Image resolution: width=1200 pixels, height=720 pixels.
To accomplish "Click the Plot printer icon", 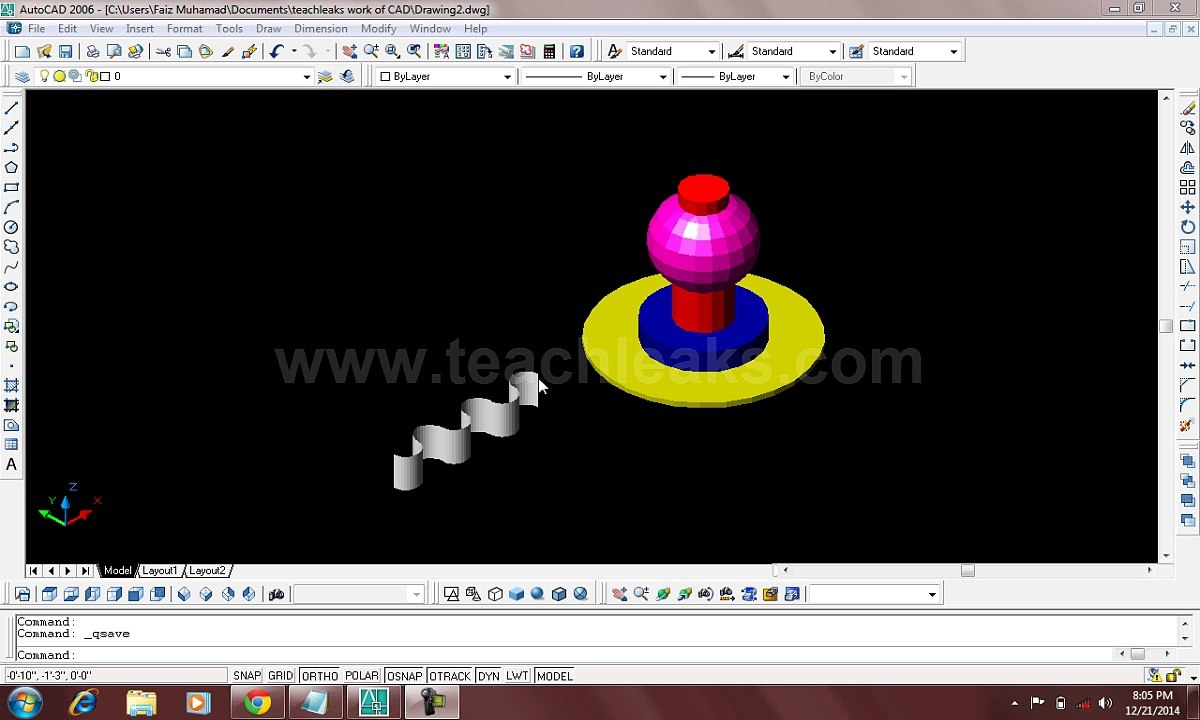I will point(92,51).
